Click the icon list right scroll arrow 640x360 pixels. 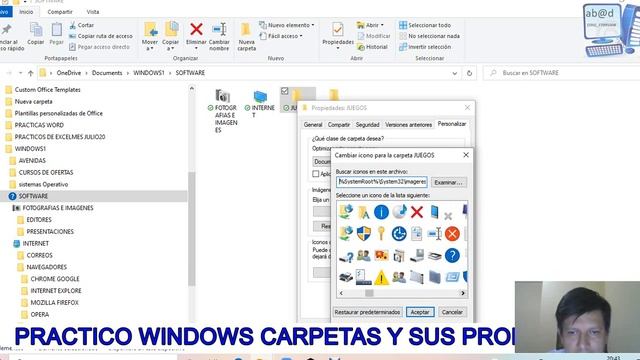[463, 293]
